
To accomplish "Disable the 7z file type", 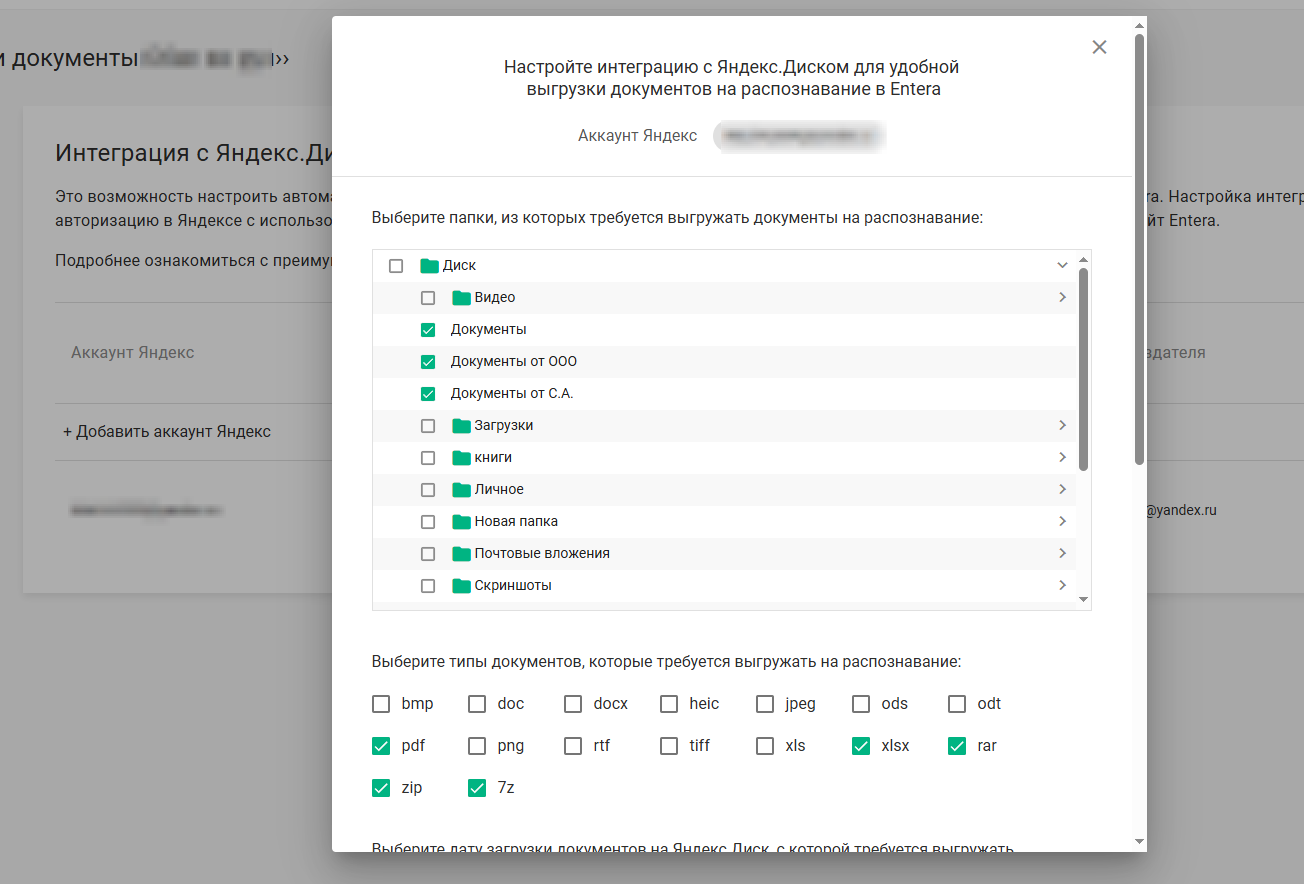I will point(477,788).
